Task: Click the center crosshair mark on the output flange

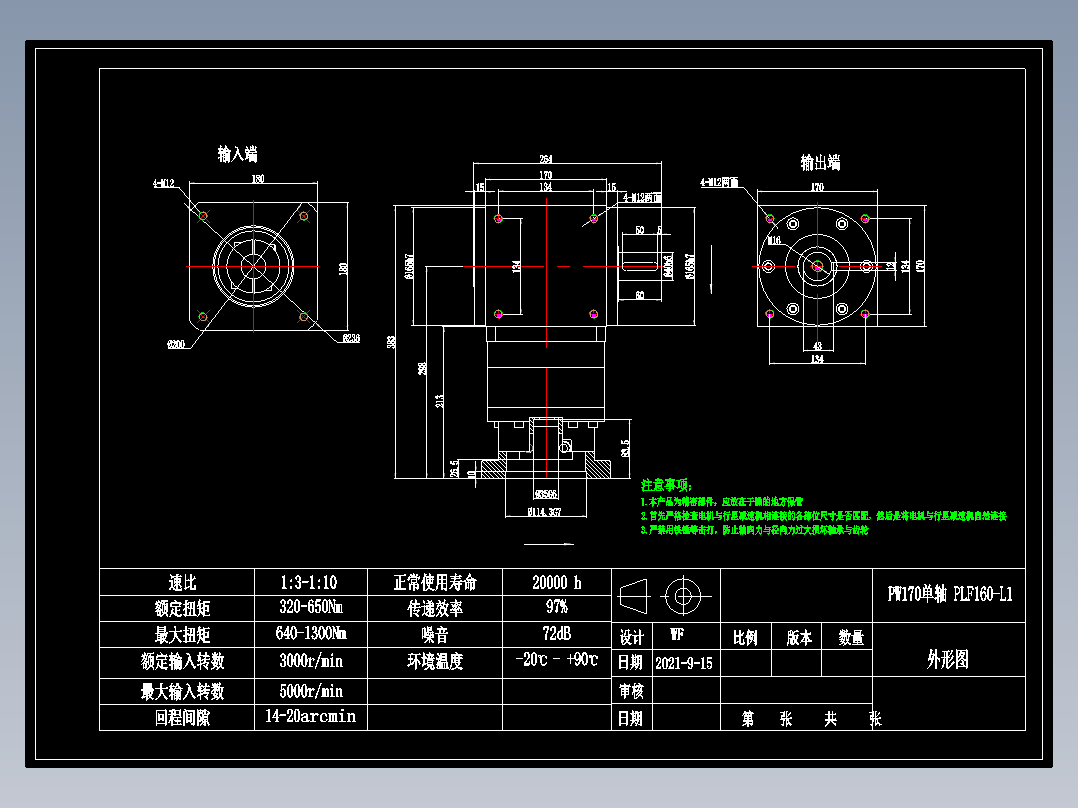Action: [x=817, y=265]
